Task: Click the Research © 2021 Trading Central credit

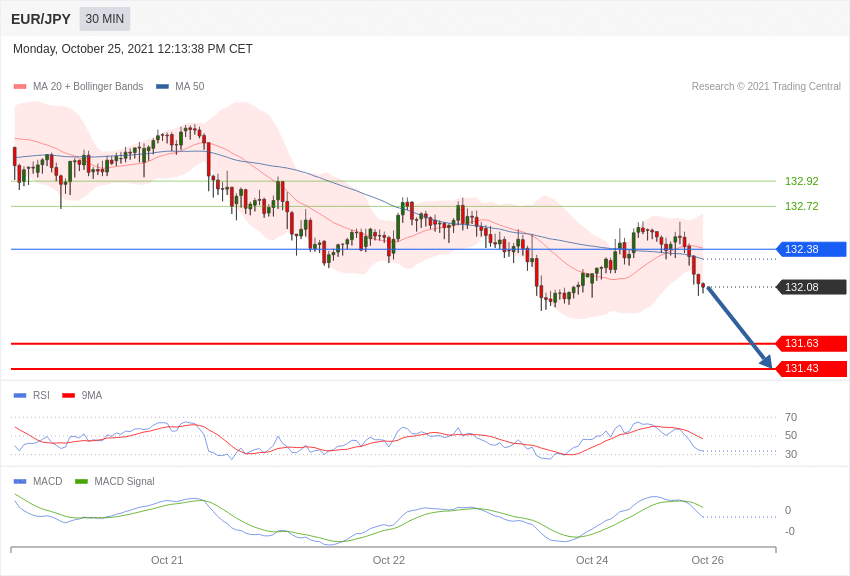Action: coord(766,86)
